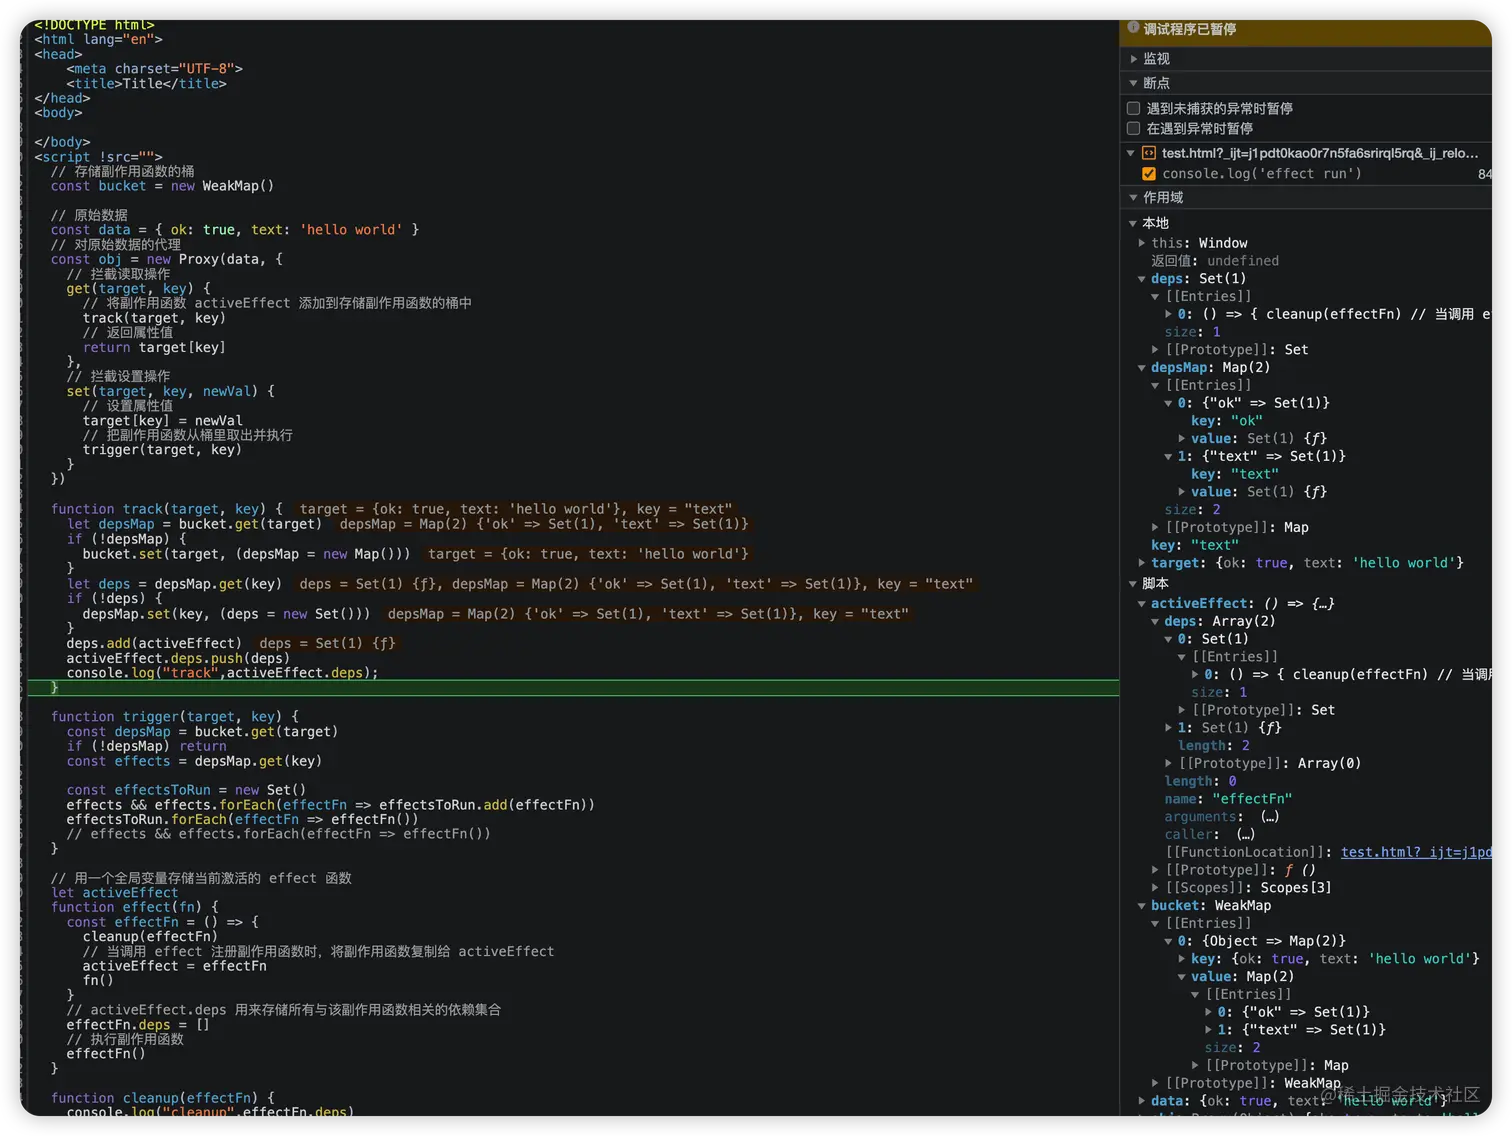Expand the 'target: {ok: true...}' variable
This screenshot has width=1512, height=1136.
(x=1142, y=563)
